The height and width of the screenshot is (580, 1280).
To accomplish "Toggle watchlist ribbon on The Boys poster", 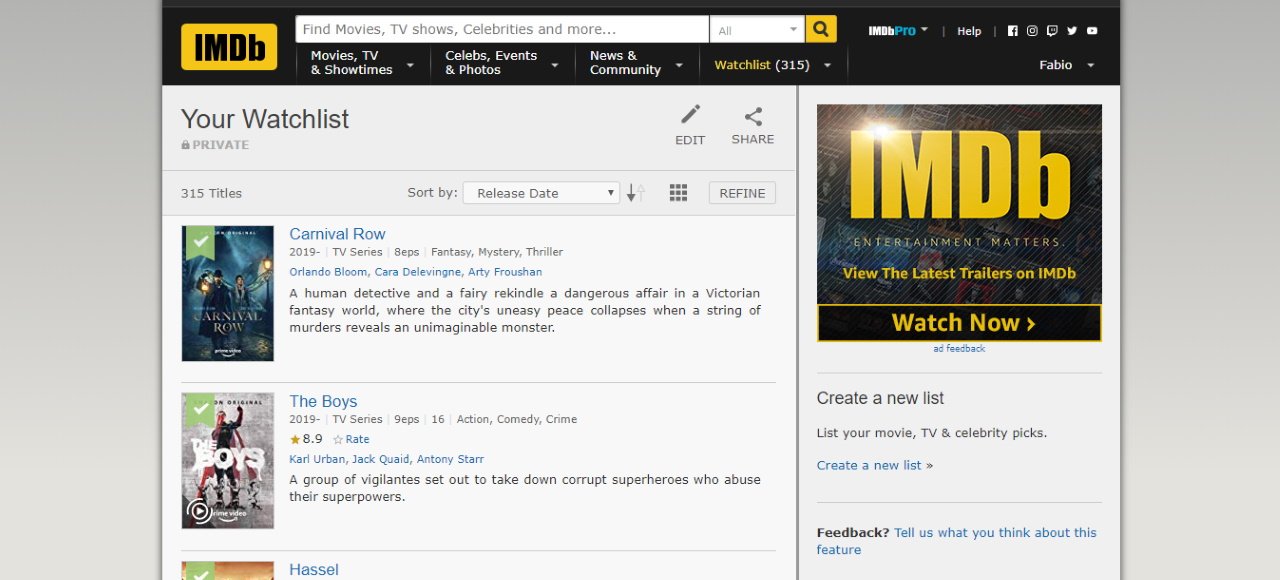I will coord(200,408).
